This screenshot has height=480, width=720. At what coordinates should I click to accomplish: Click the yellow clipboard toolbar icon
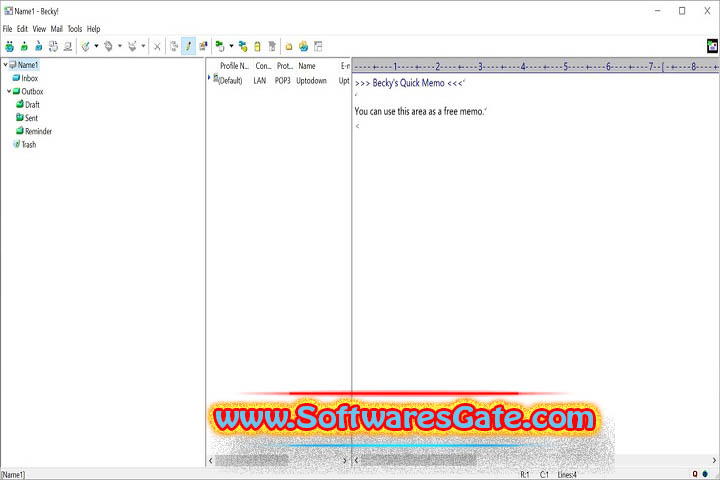pos(257,46)
